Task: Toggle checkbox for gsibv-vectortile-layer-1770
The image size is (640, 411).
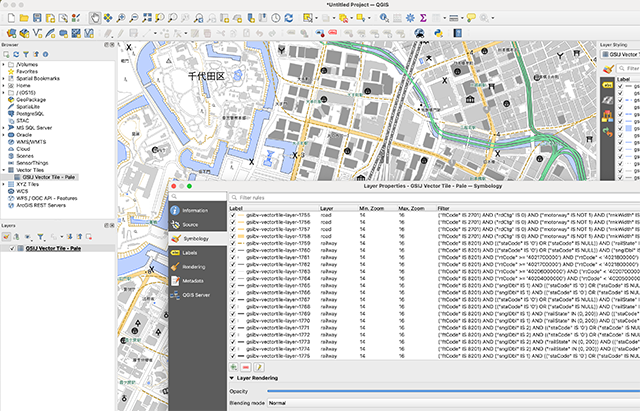Action: click(x=233, y=321)
